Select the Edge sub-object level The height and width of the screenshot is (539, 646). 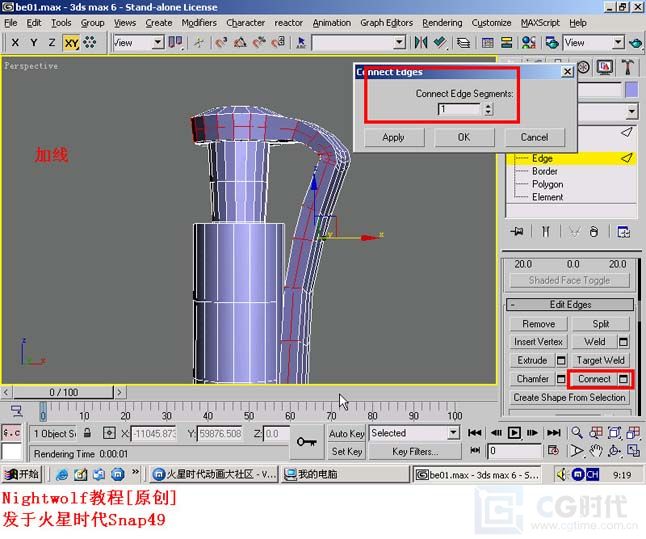coord(542,158)
